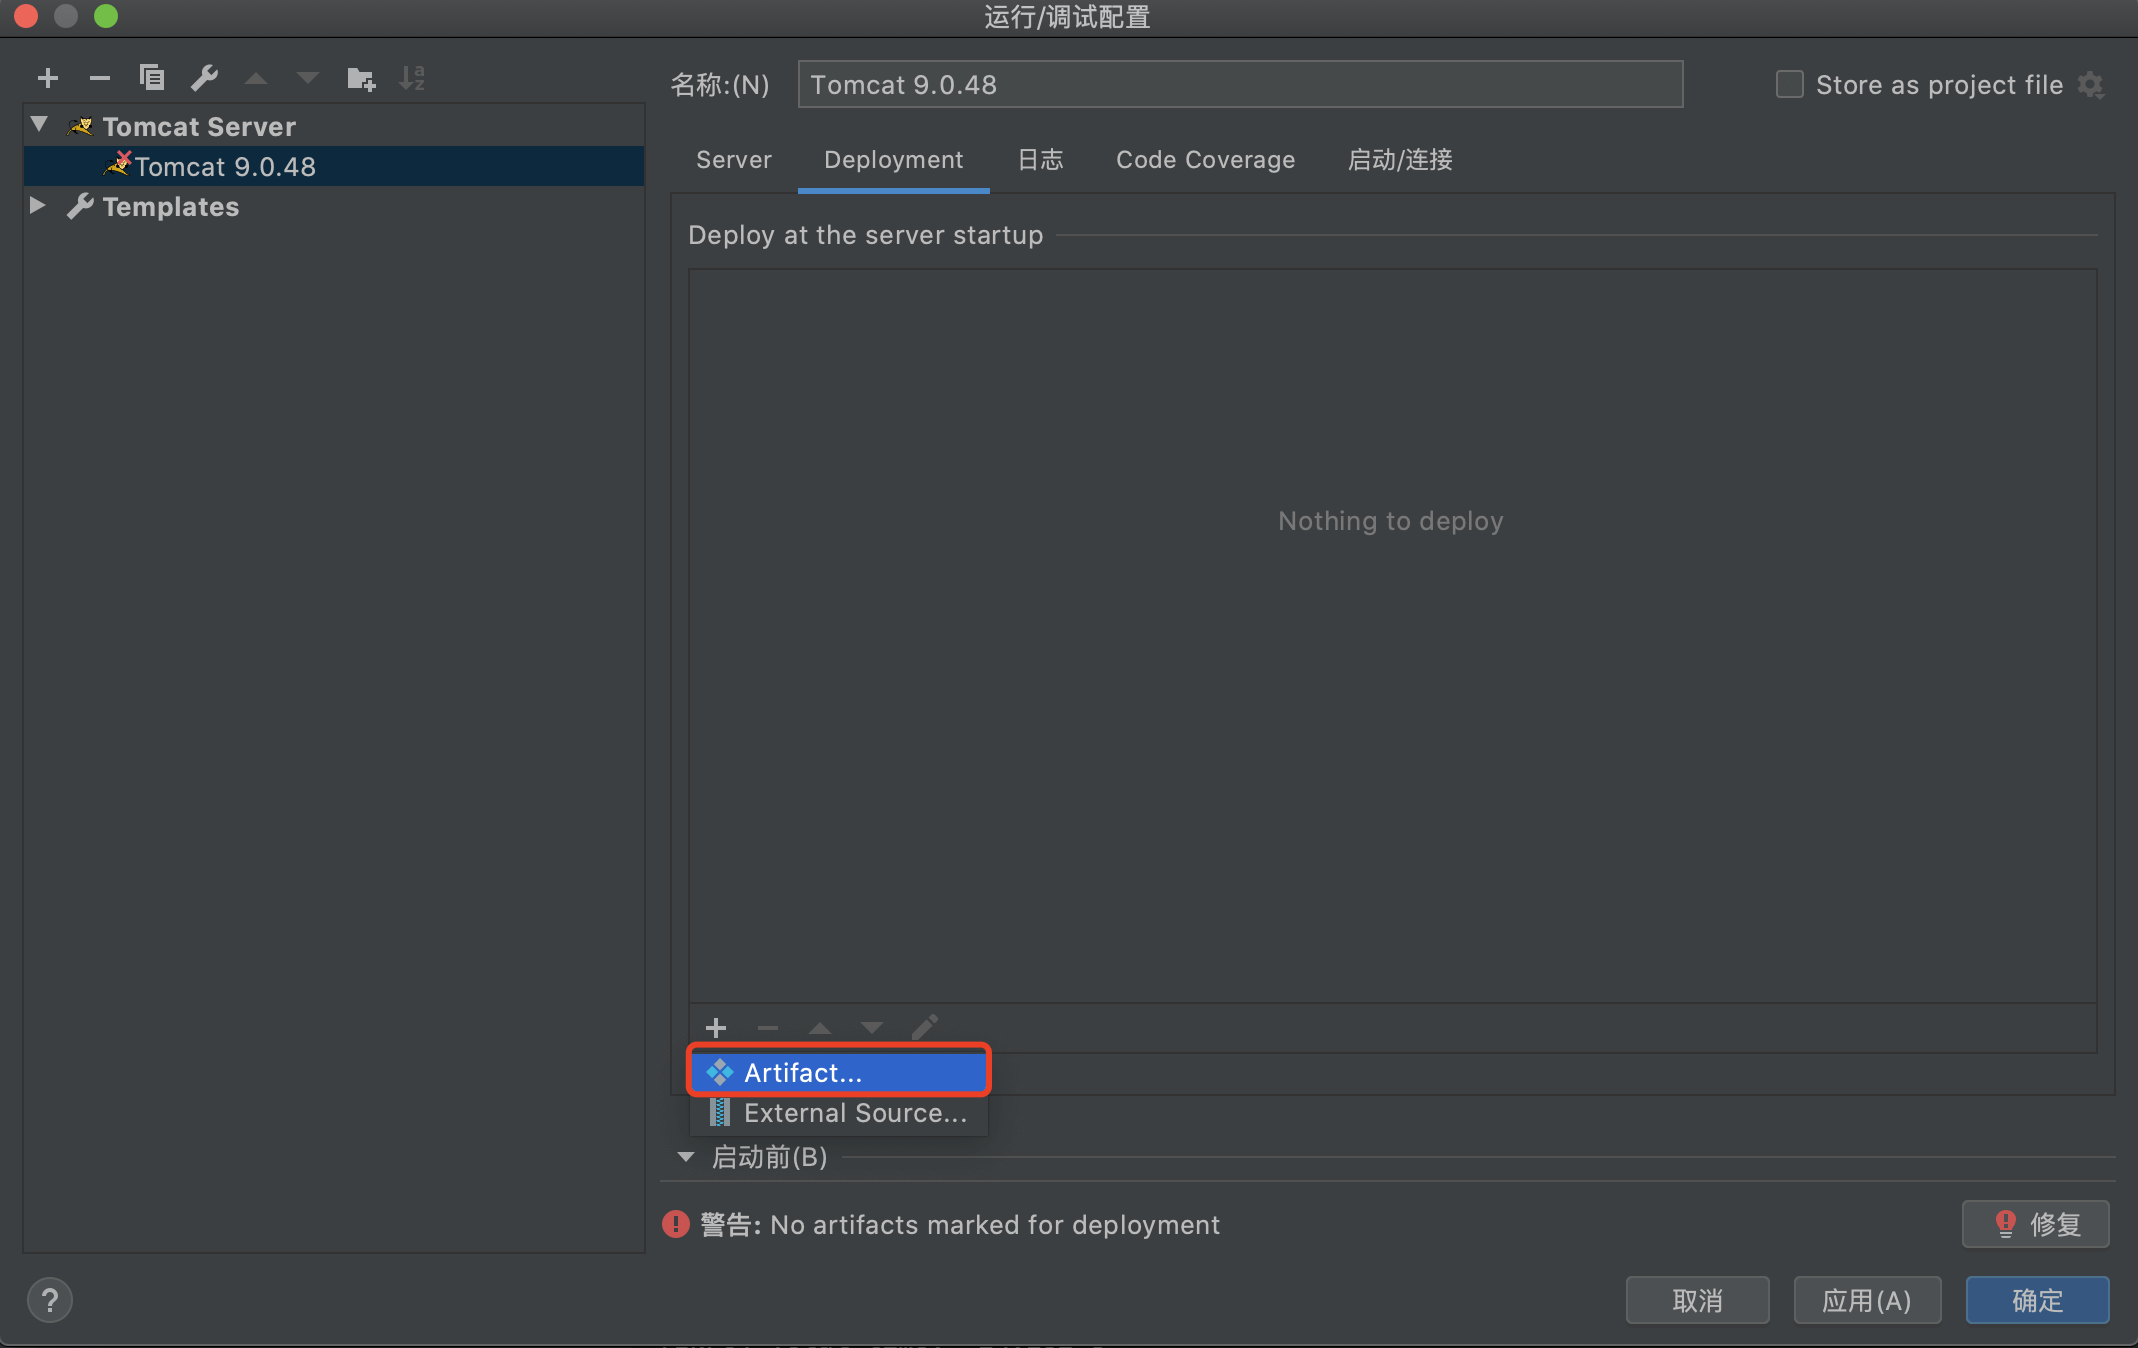Enable Store as project file checkbox

1789,85
